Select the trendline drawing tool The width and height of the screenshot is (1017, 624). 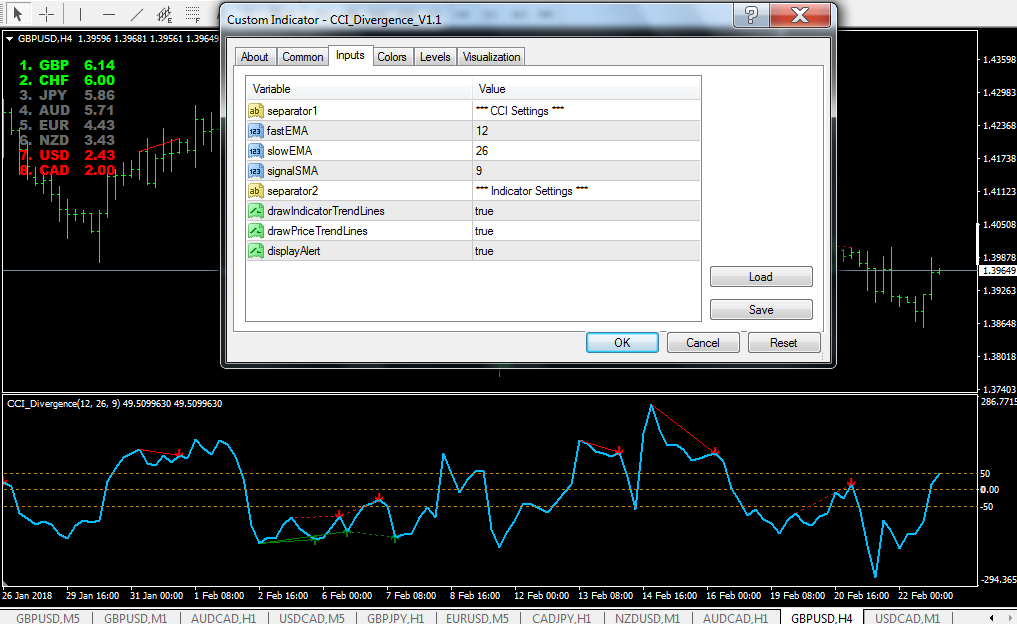click(x=137, y=14)
